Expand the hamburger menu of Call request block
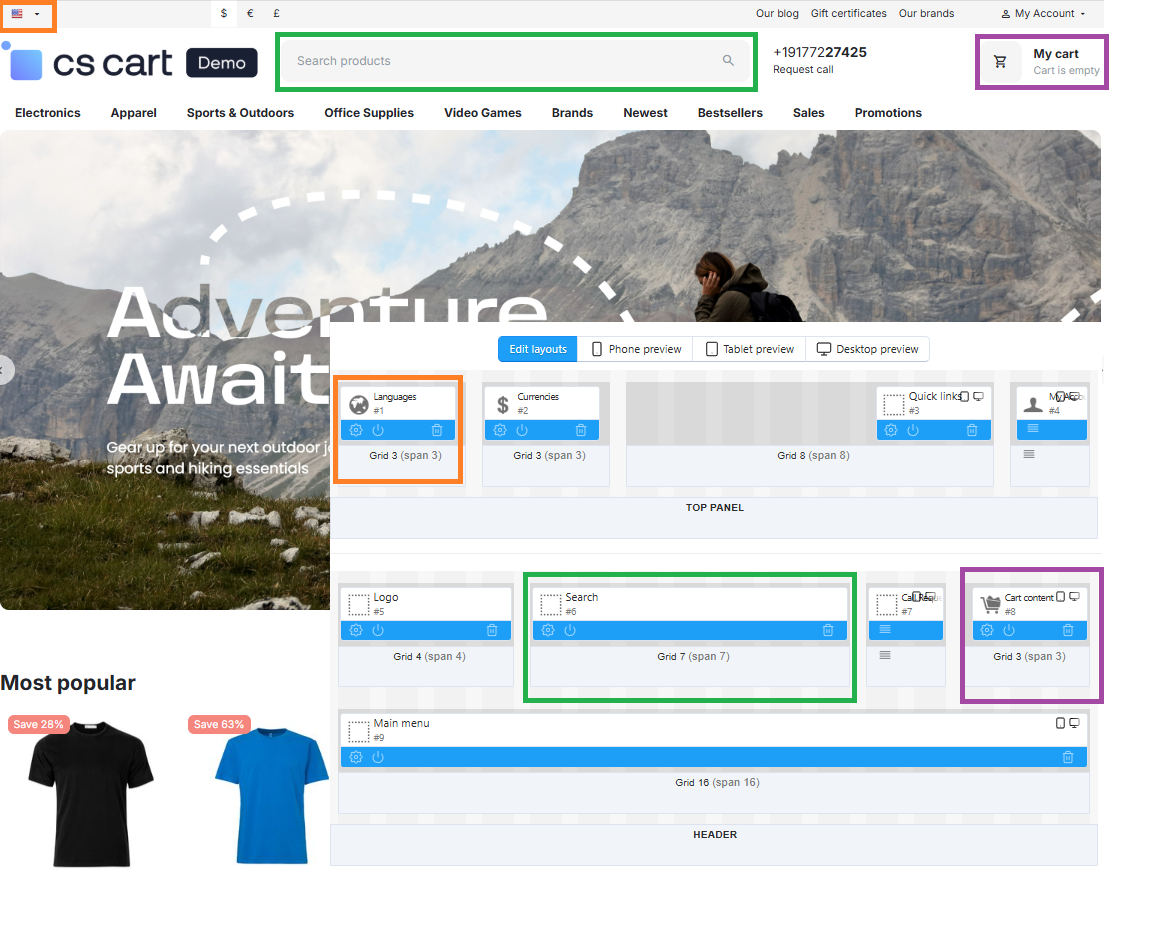This screenshot has width=1158, height=945. click(885, 629)
